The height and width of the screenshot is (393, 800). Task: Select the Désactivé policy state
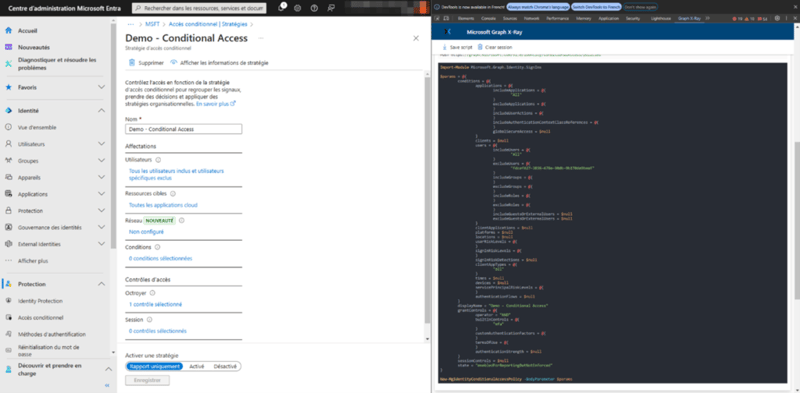[225, 366]
